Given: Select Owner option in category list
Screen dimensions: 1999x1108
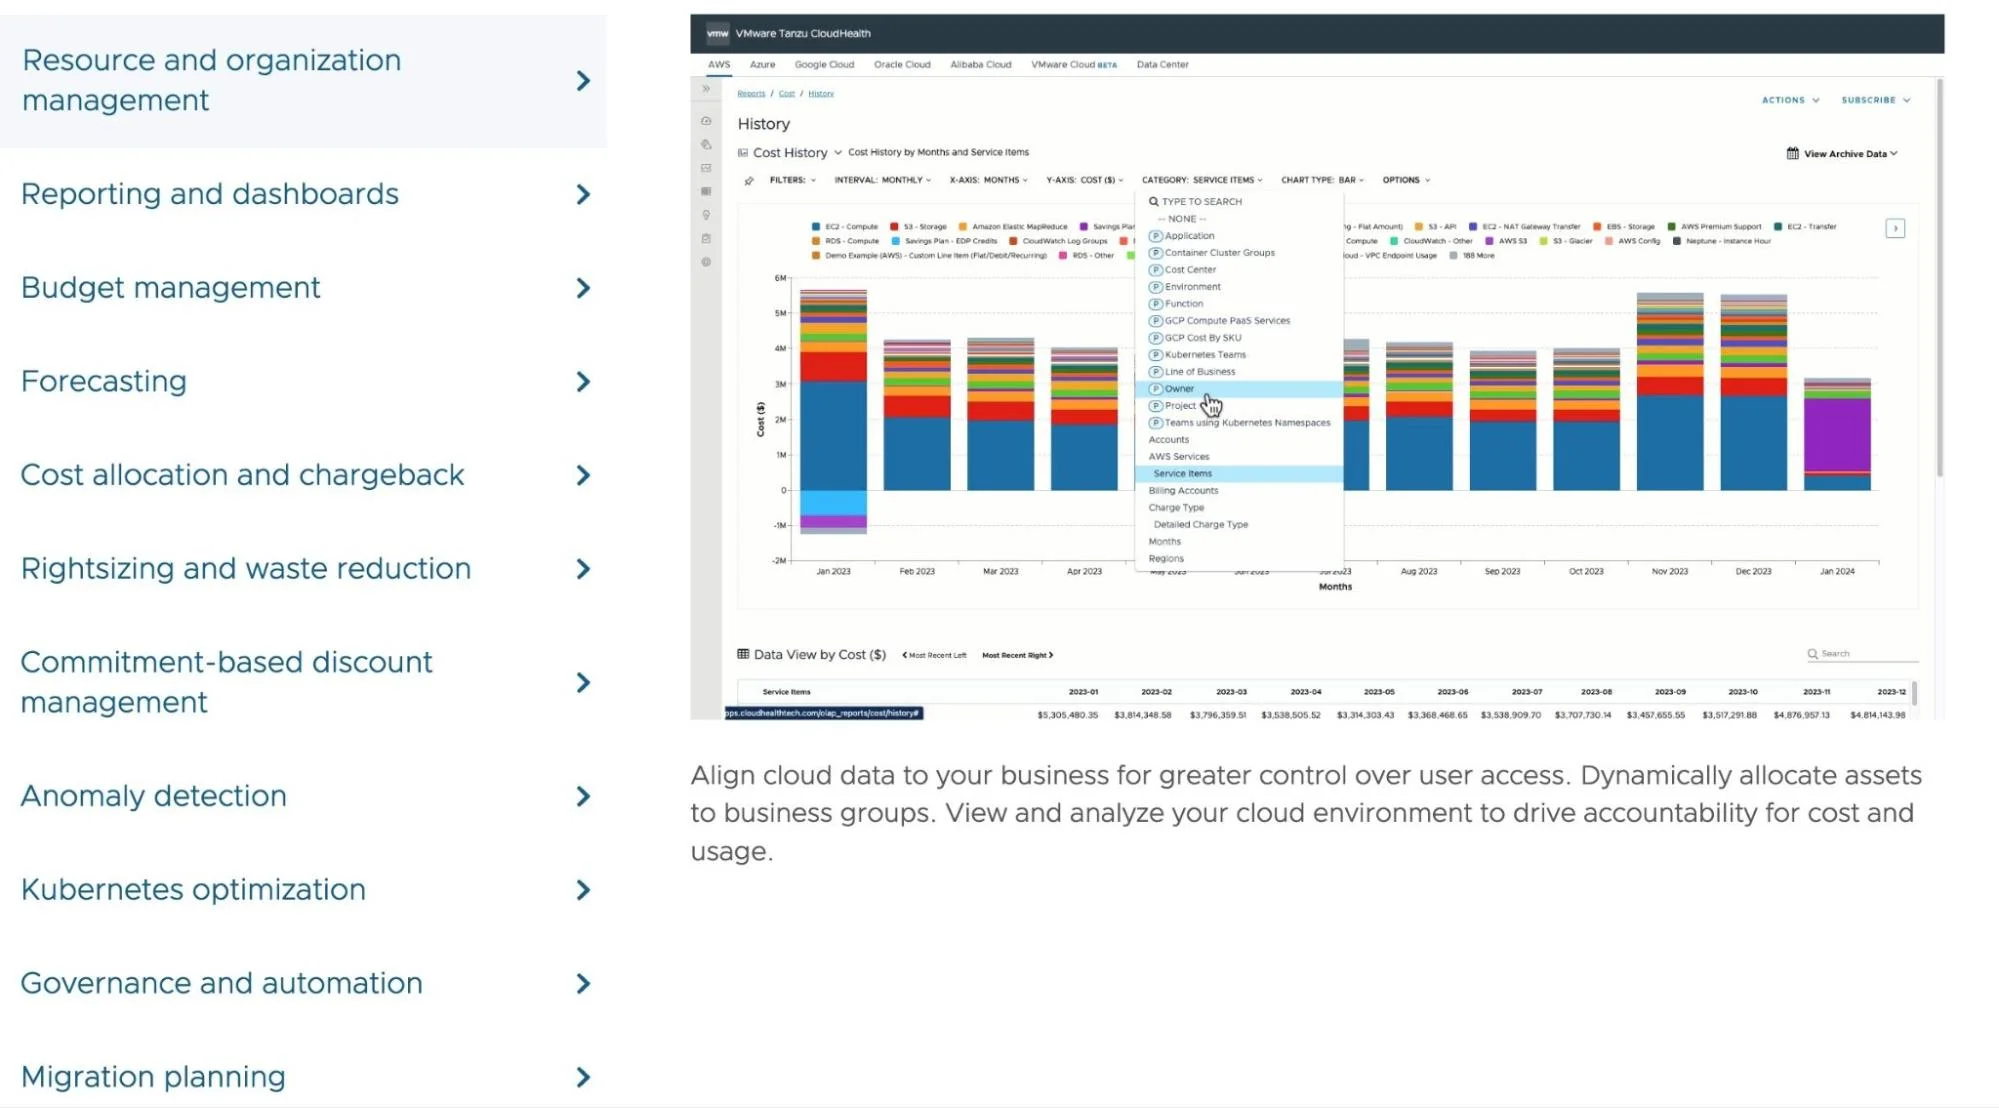Looking at the screenshot, I should pyautogui.click(x=1239, y=389).
